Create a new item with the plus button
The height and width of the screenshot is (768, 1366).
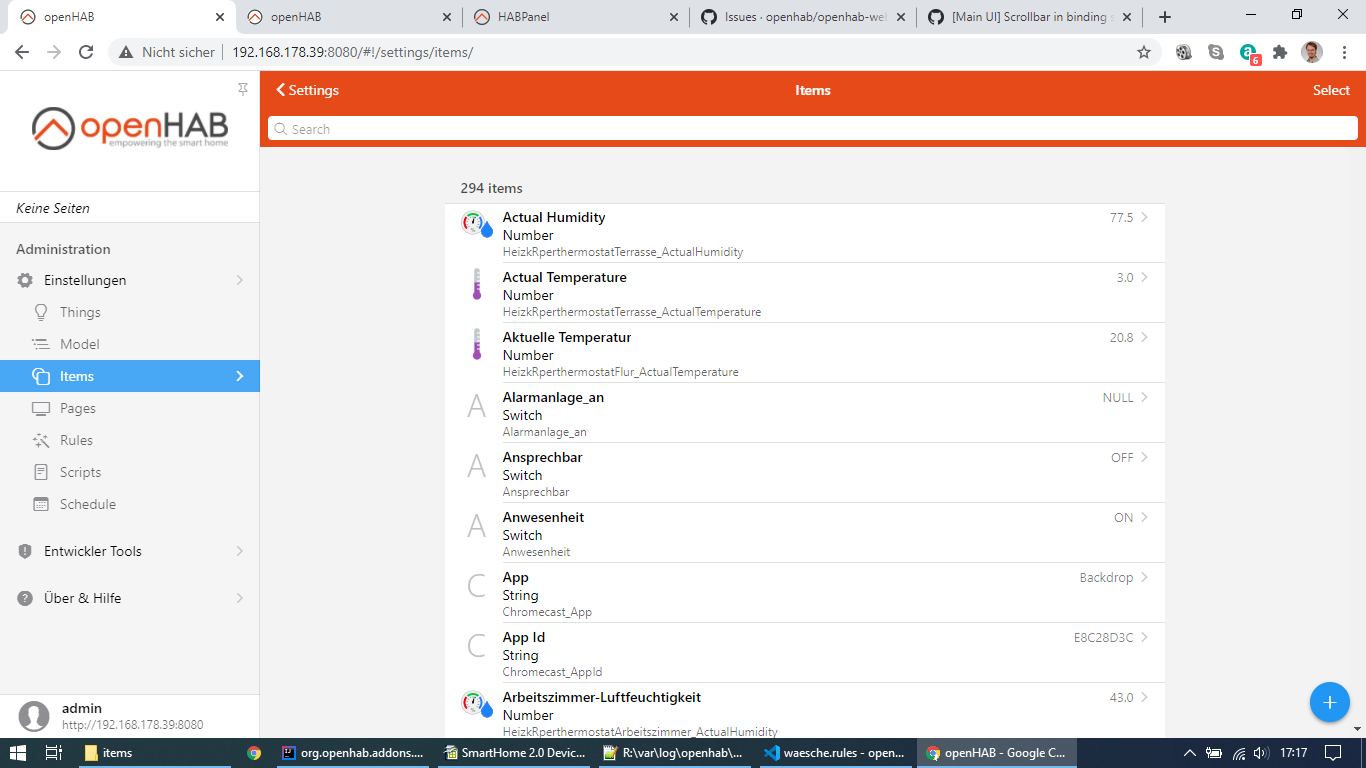[1330, 702]
